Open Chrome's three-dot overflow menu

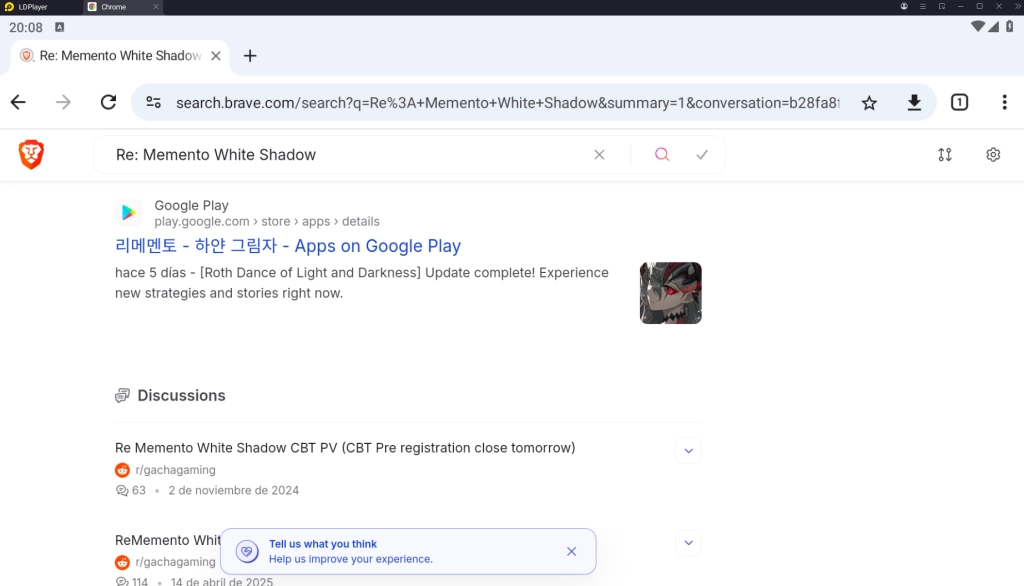pyautogui.click(x=1004, y=103)
